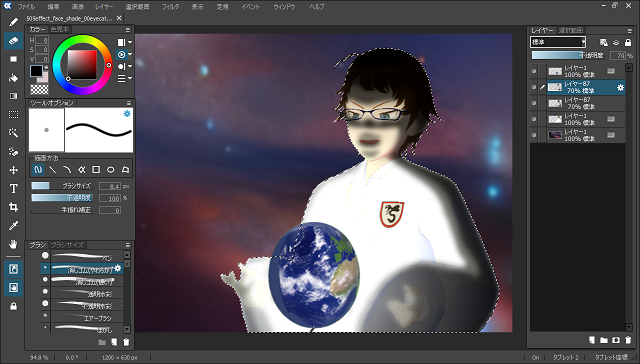Open settings gear of selected layer

tap(620, 87)
